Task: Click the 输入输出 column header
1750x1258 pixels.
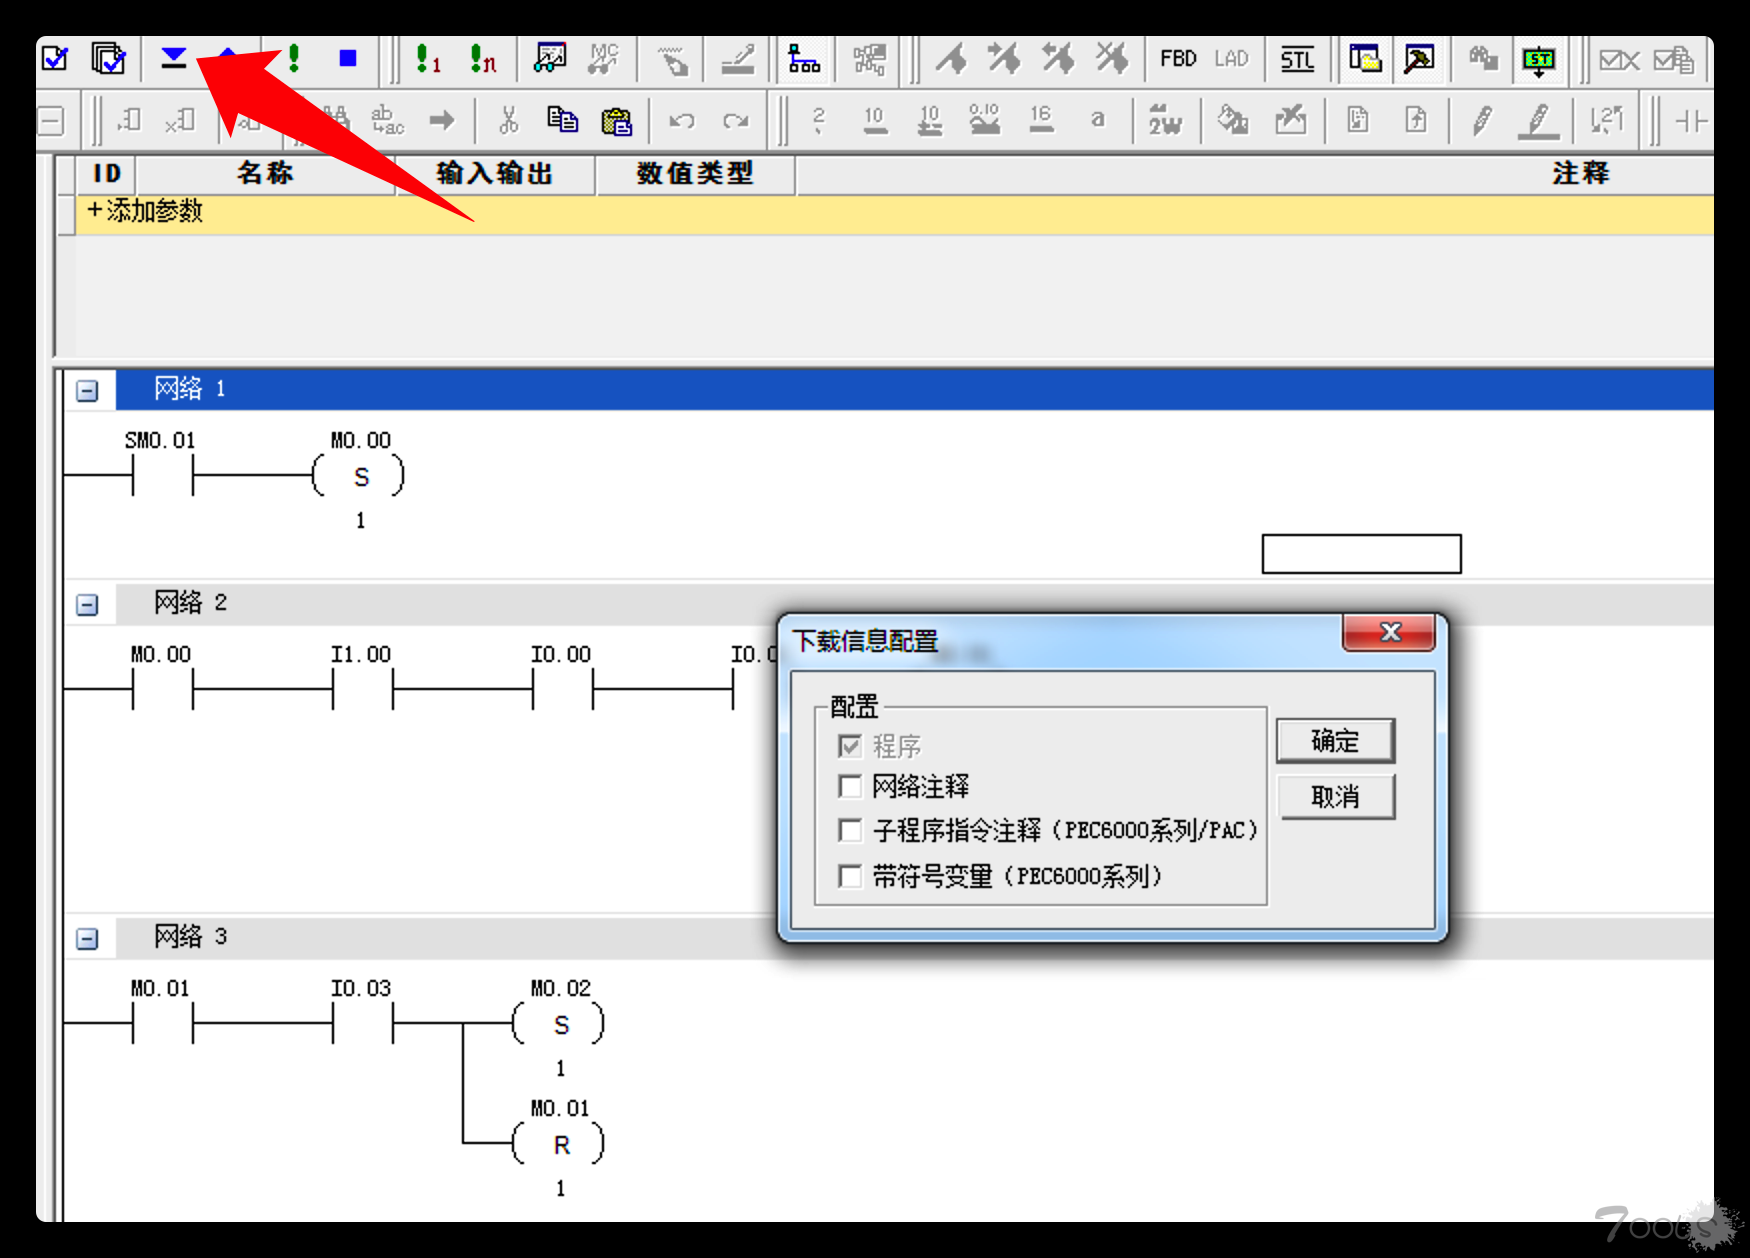Action: pos(495,174)
